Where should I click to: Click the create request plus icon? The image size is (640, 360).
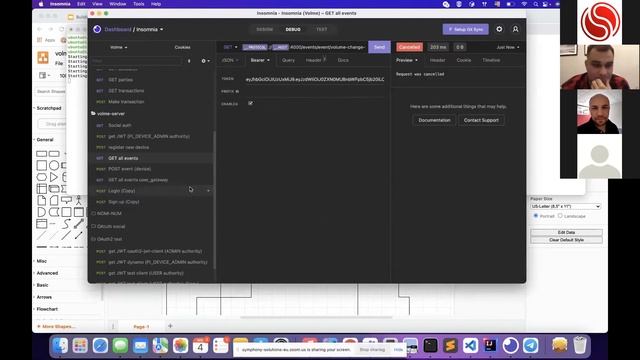click(189, 61)
